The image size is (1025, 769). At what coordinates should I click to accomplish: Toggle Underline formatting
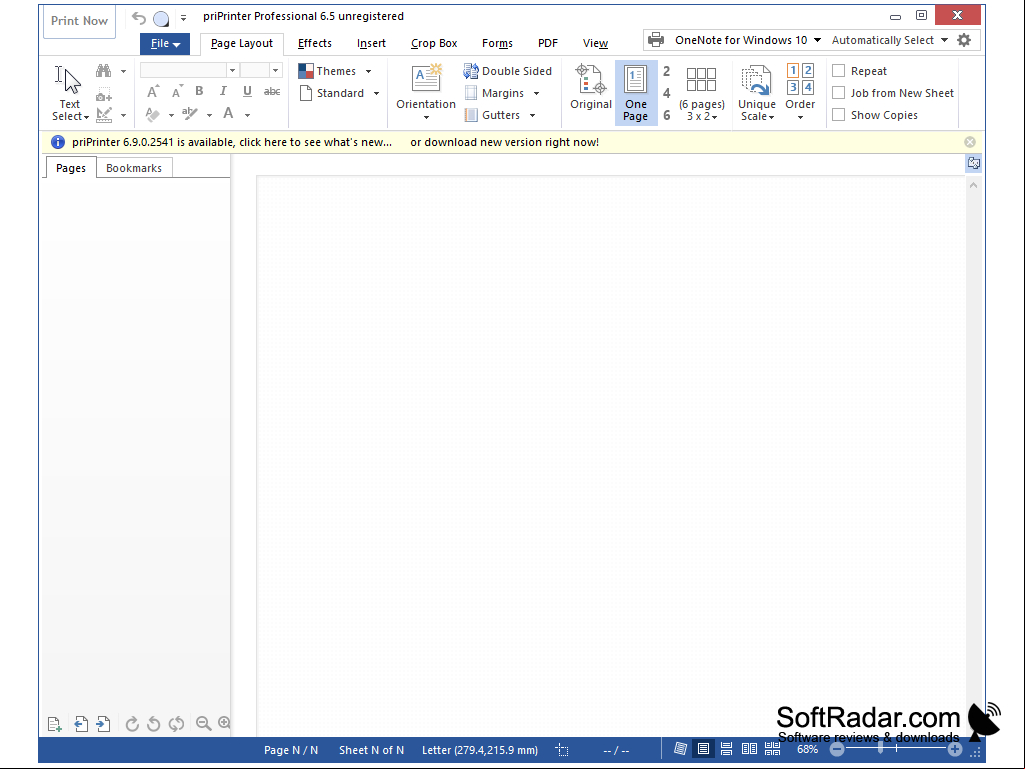pyautogui.click(x=247, y=91)
